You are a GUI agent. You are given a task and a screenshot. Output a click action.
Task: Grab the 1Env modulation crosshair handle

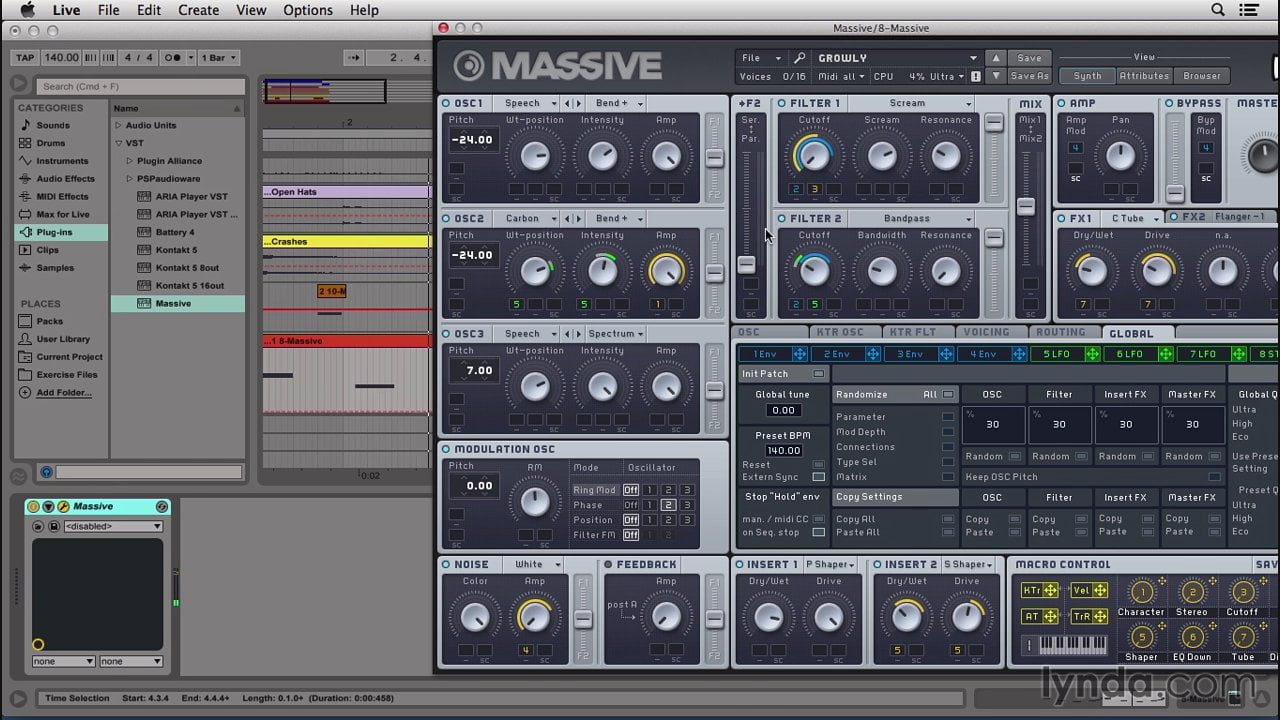(x=799, y=354)
